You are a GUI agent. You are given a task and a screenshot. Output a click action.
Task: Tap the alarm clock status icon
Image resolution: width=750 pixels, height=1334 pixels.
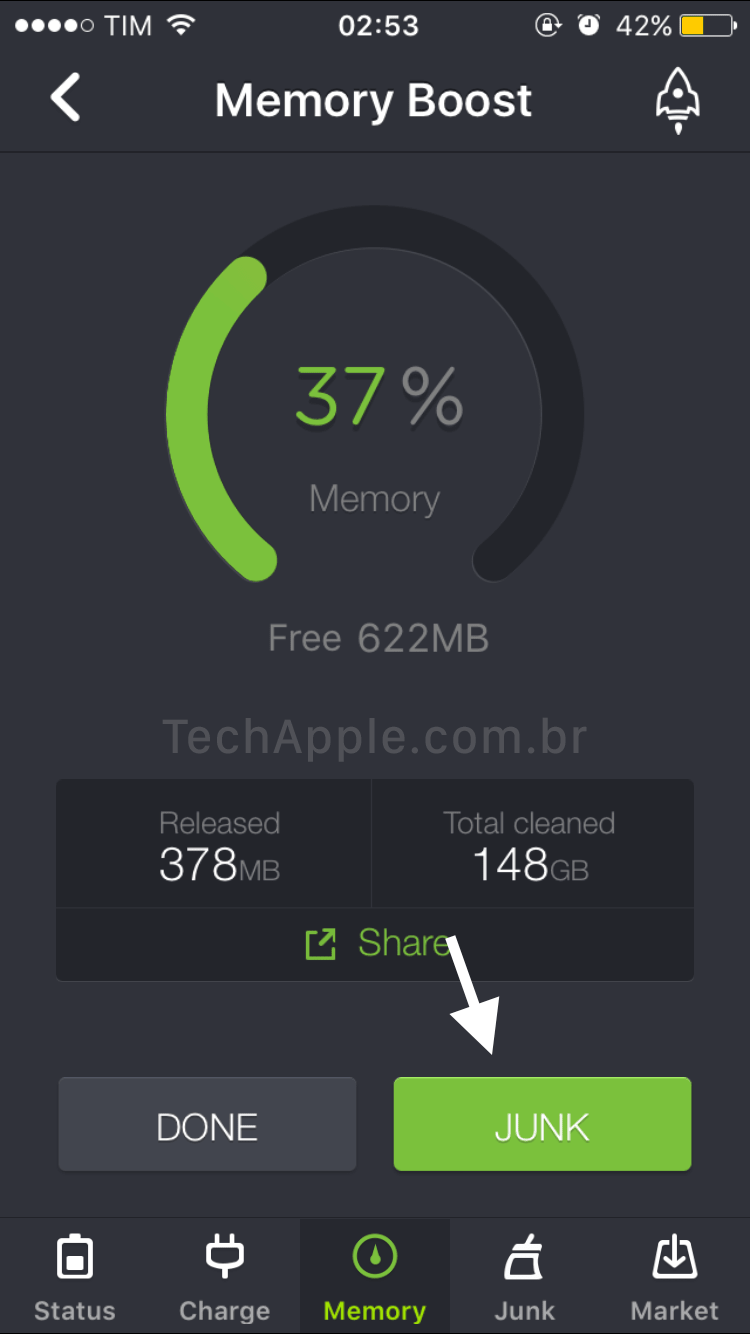(x=589, y=26)
